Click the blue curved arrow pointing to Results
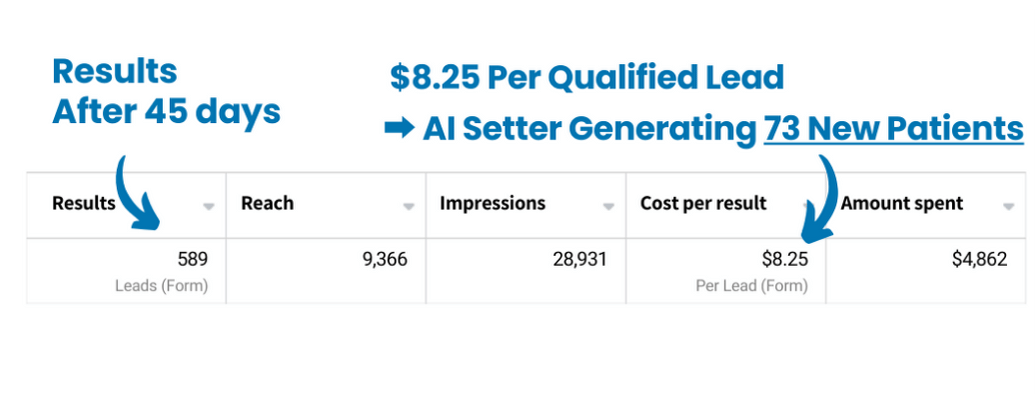 (x=135, y=193)
